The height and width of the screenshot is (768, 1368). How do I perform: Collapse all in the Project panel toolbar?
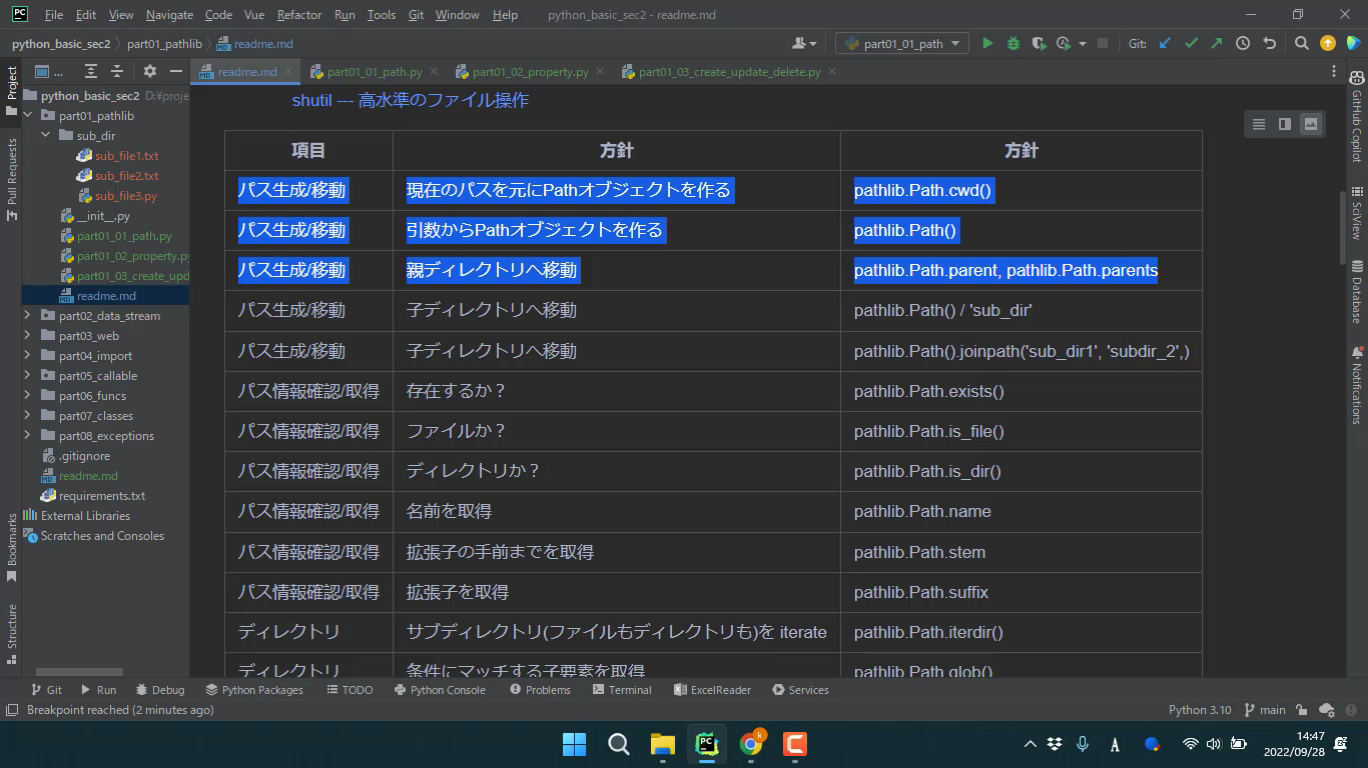[x=117, y=72]
